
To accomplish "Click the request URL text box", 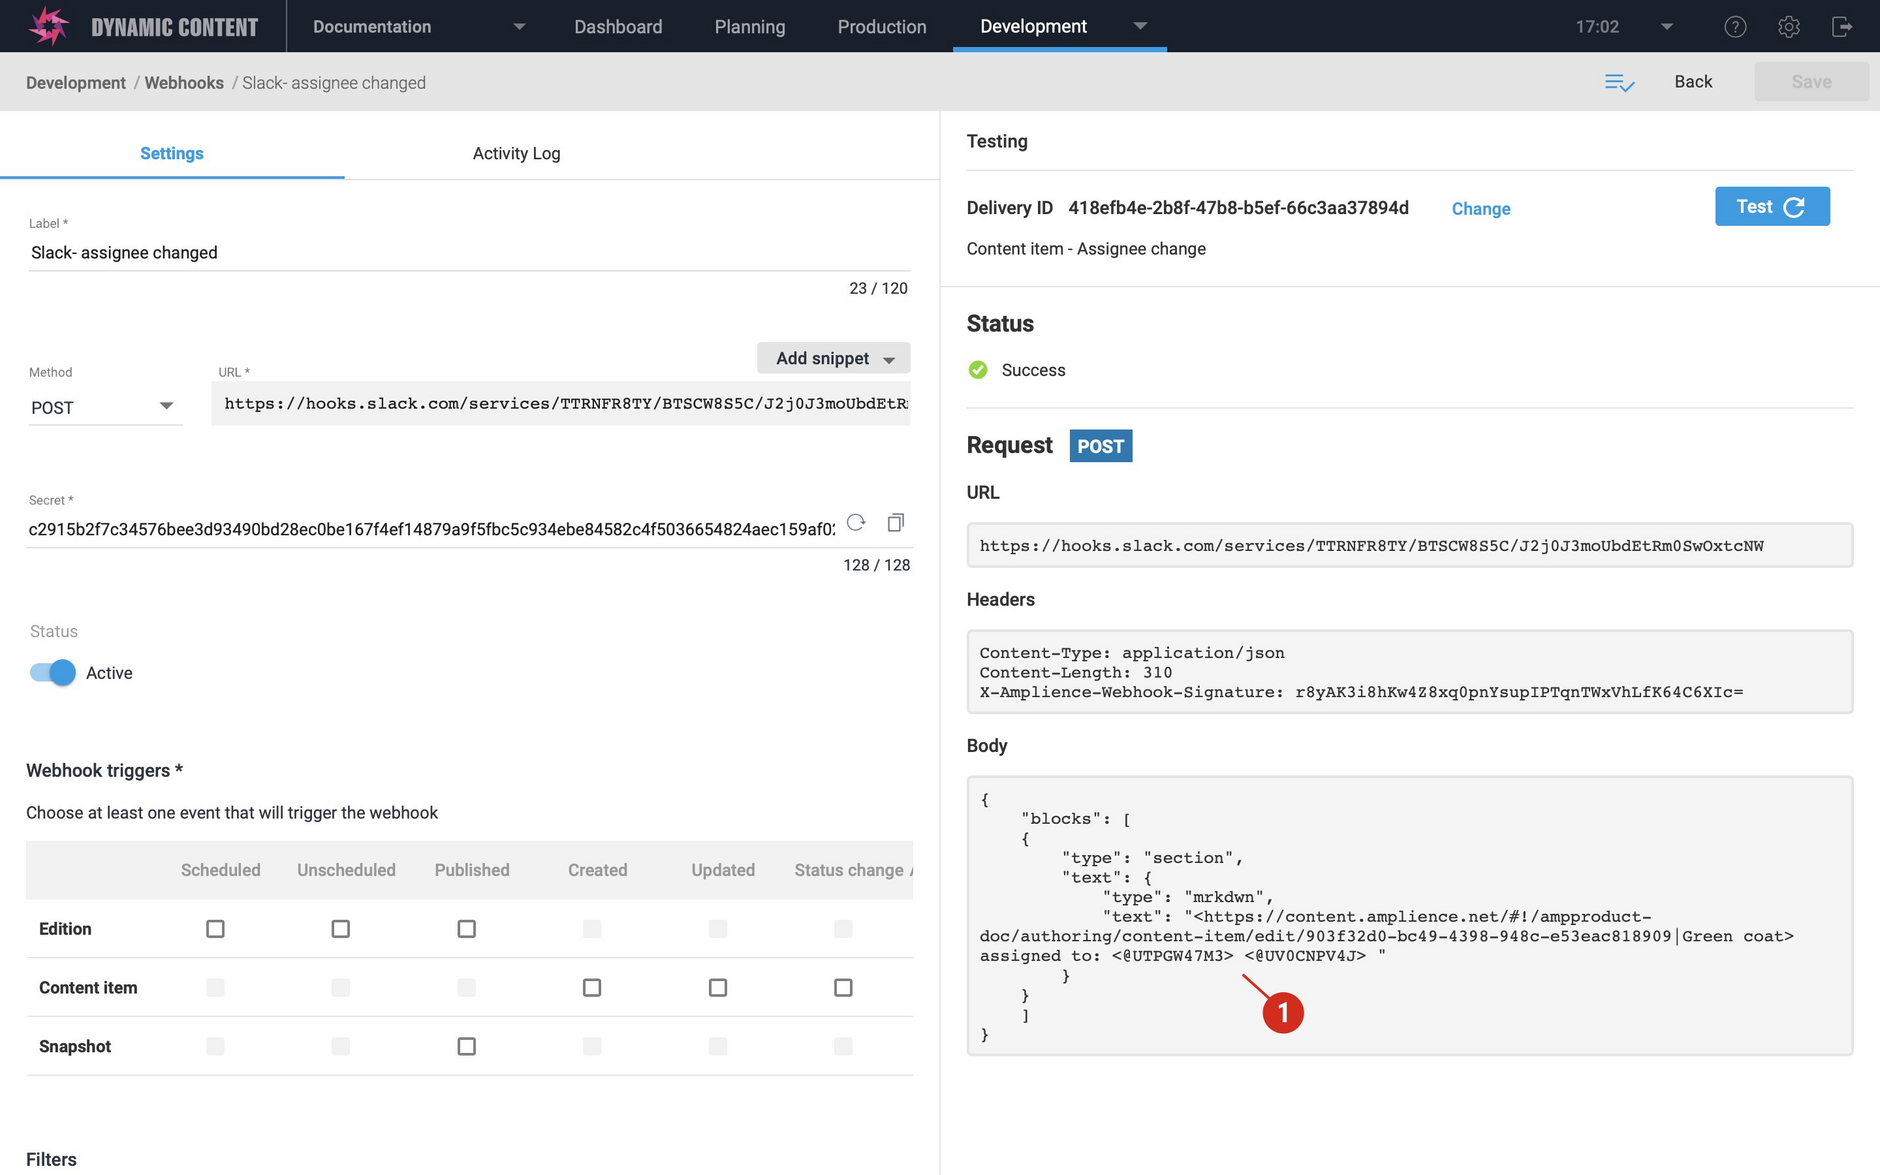I will [1409, 545].
